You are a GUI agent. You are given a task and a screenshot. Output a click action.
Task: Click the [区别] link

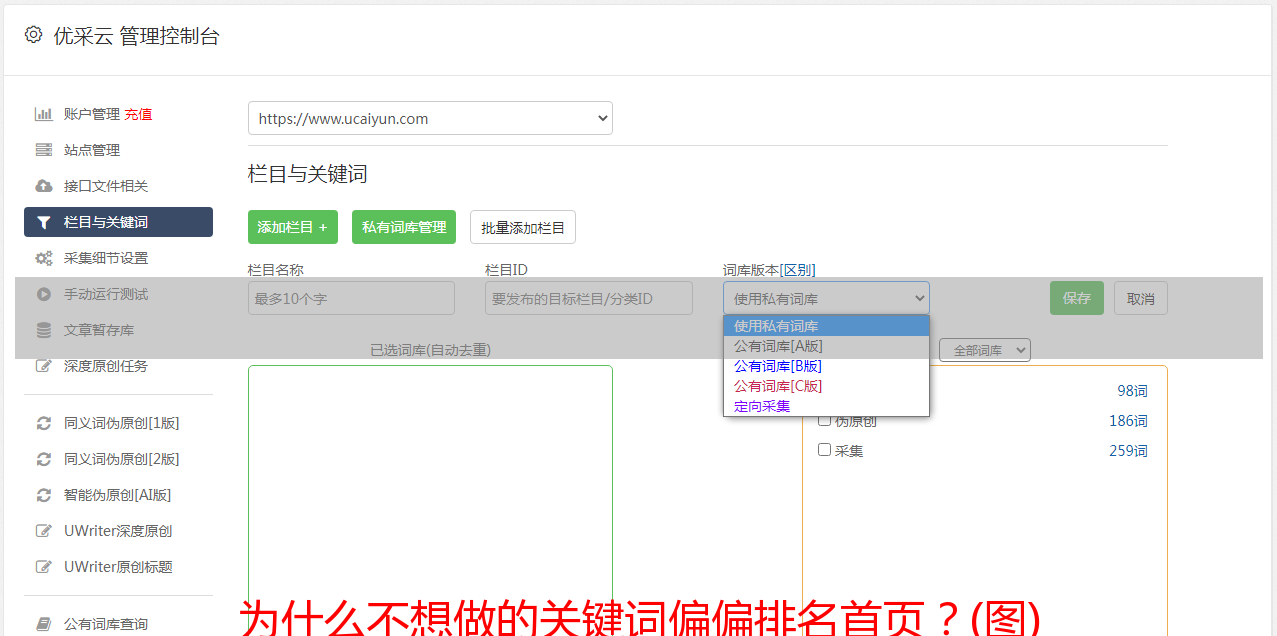tap(798, 270)
